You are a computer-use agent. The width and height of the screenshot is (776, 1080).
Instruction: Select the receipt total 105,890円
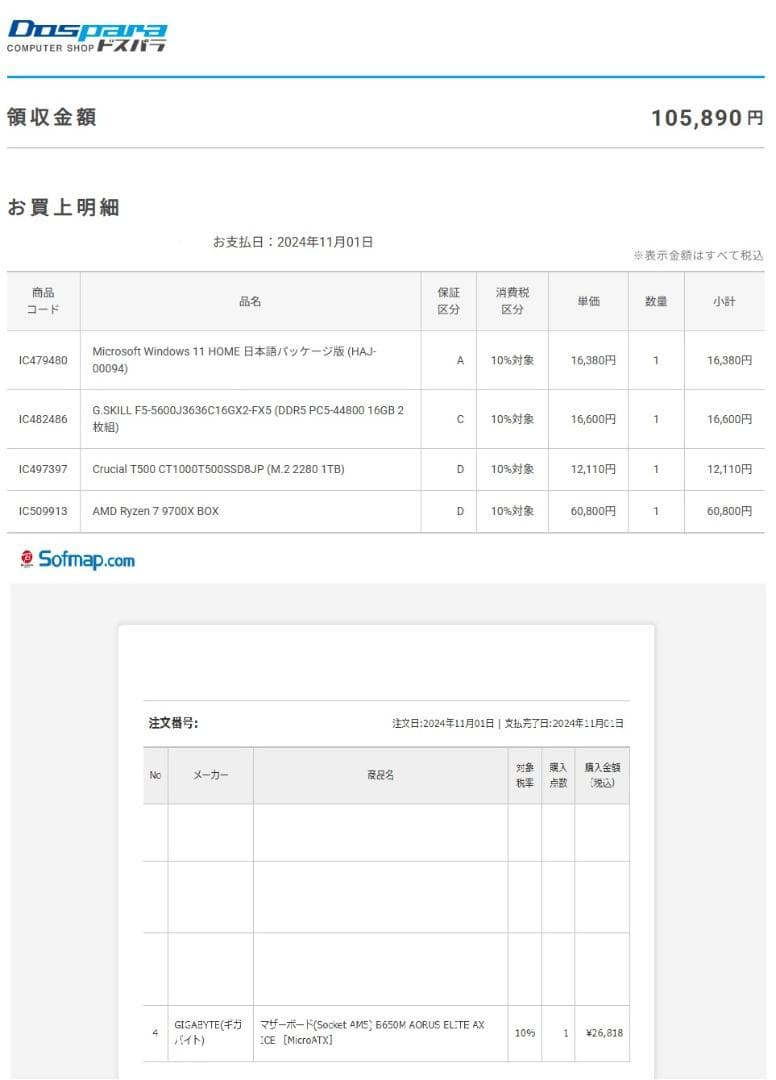(x=707, y=118)
